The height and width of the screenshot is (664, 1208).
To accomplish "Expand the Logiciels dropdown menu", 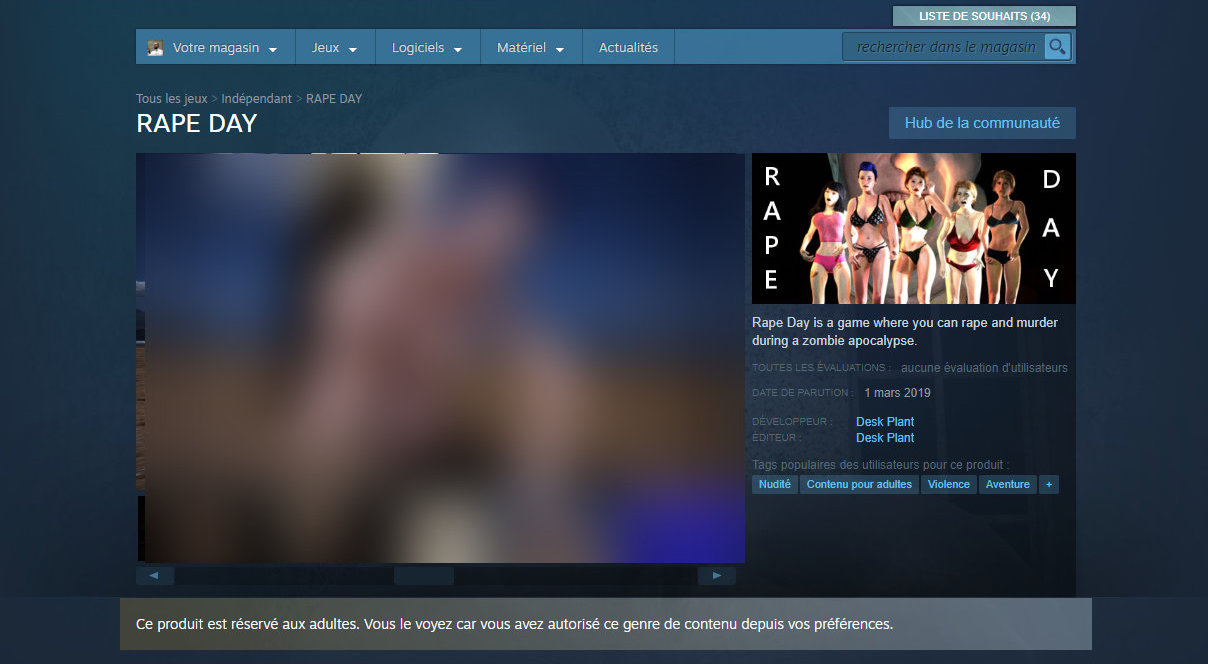I will (427, 48).
